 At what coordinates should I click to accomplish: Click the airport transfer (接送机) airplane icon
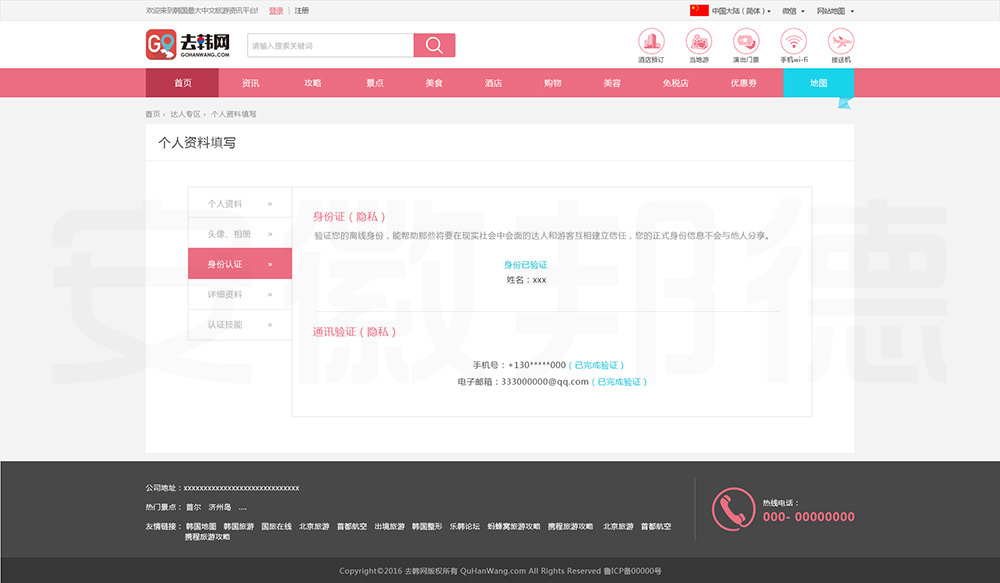[841, 42]
